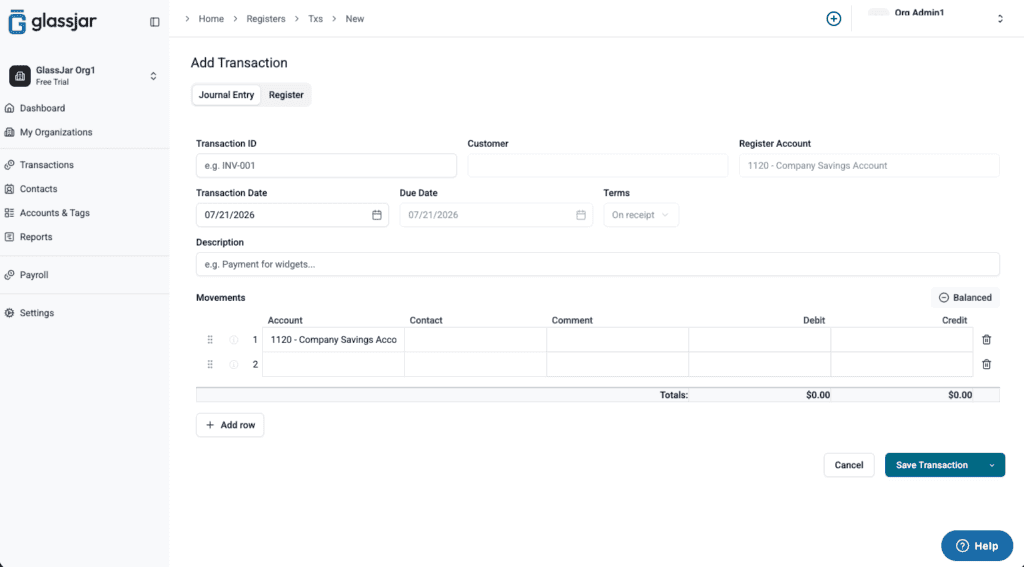This screenshot has width=1024, height=567.
Task: Click the row 1 Contact cell
Action: click(x=475, y=340)
